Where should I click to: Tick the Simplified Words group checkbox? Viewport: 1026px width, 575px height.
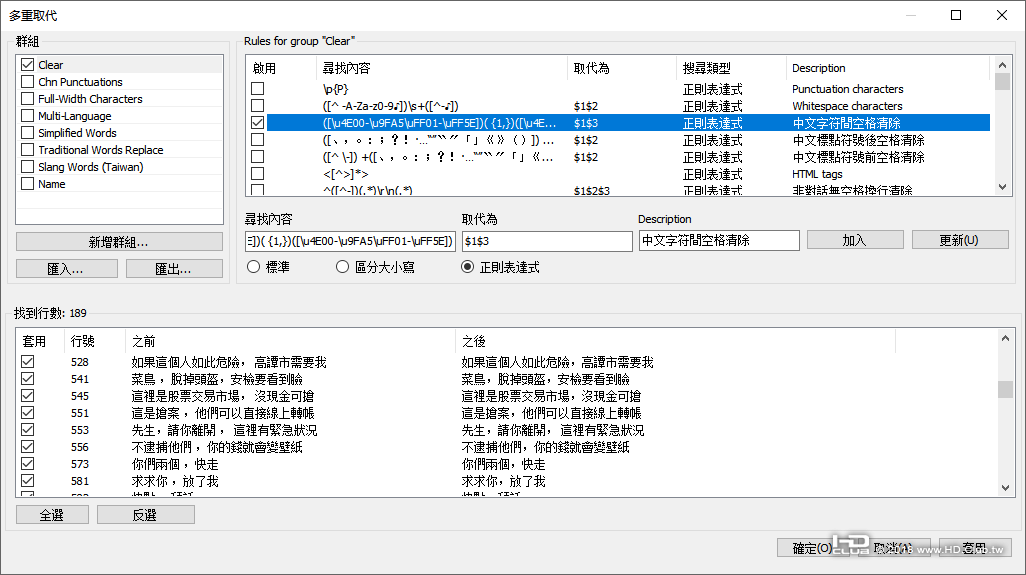point(27,133)
